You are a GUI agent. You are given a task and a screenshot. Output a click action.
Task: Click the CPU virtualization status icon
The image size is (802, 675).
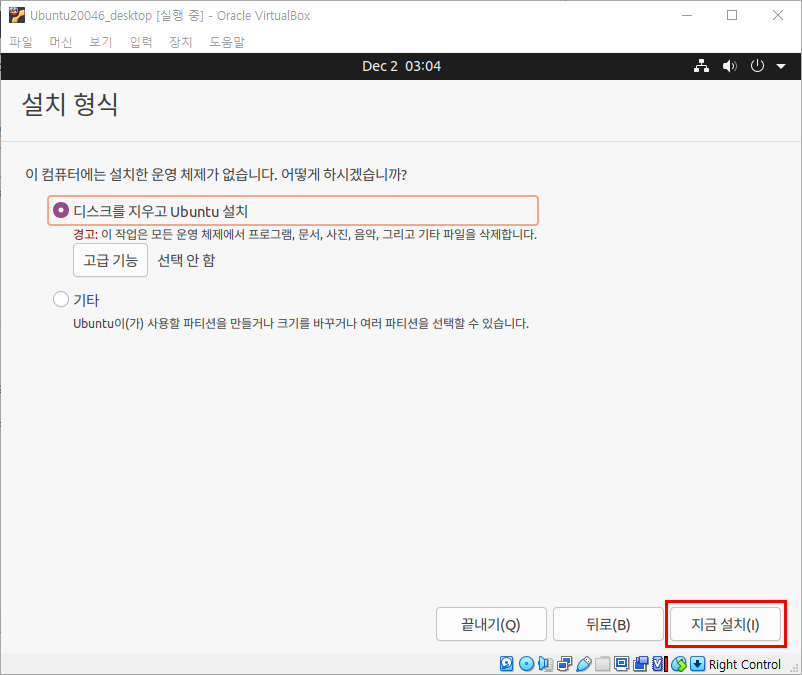click(660, 664)
